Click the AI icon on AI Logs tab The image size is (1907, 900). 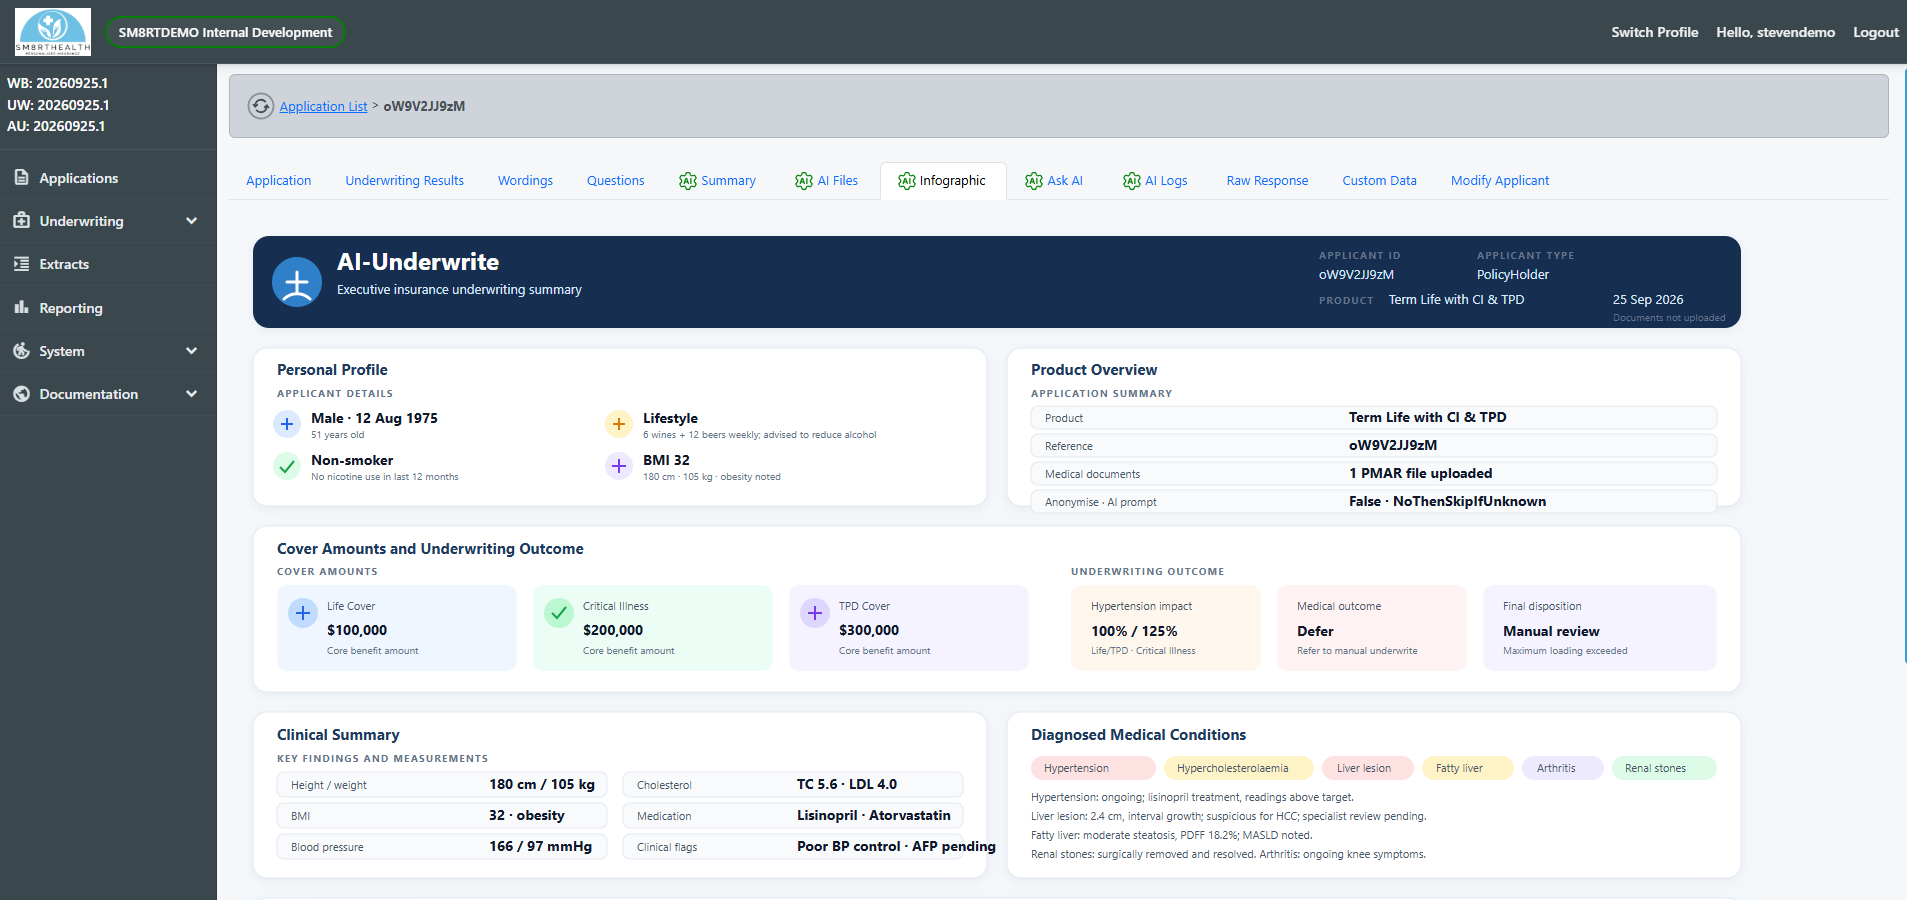1132,181
